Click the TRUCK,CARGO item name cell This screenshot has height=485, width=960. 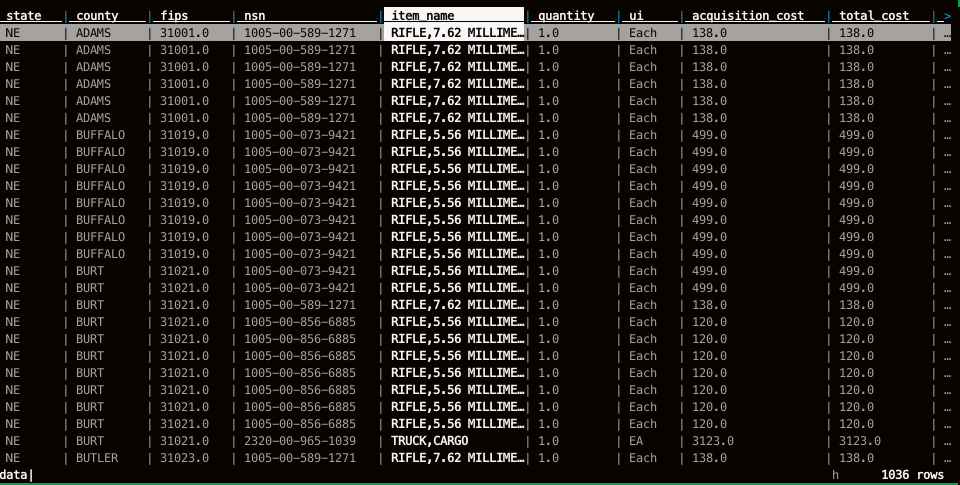click(429, 441)
